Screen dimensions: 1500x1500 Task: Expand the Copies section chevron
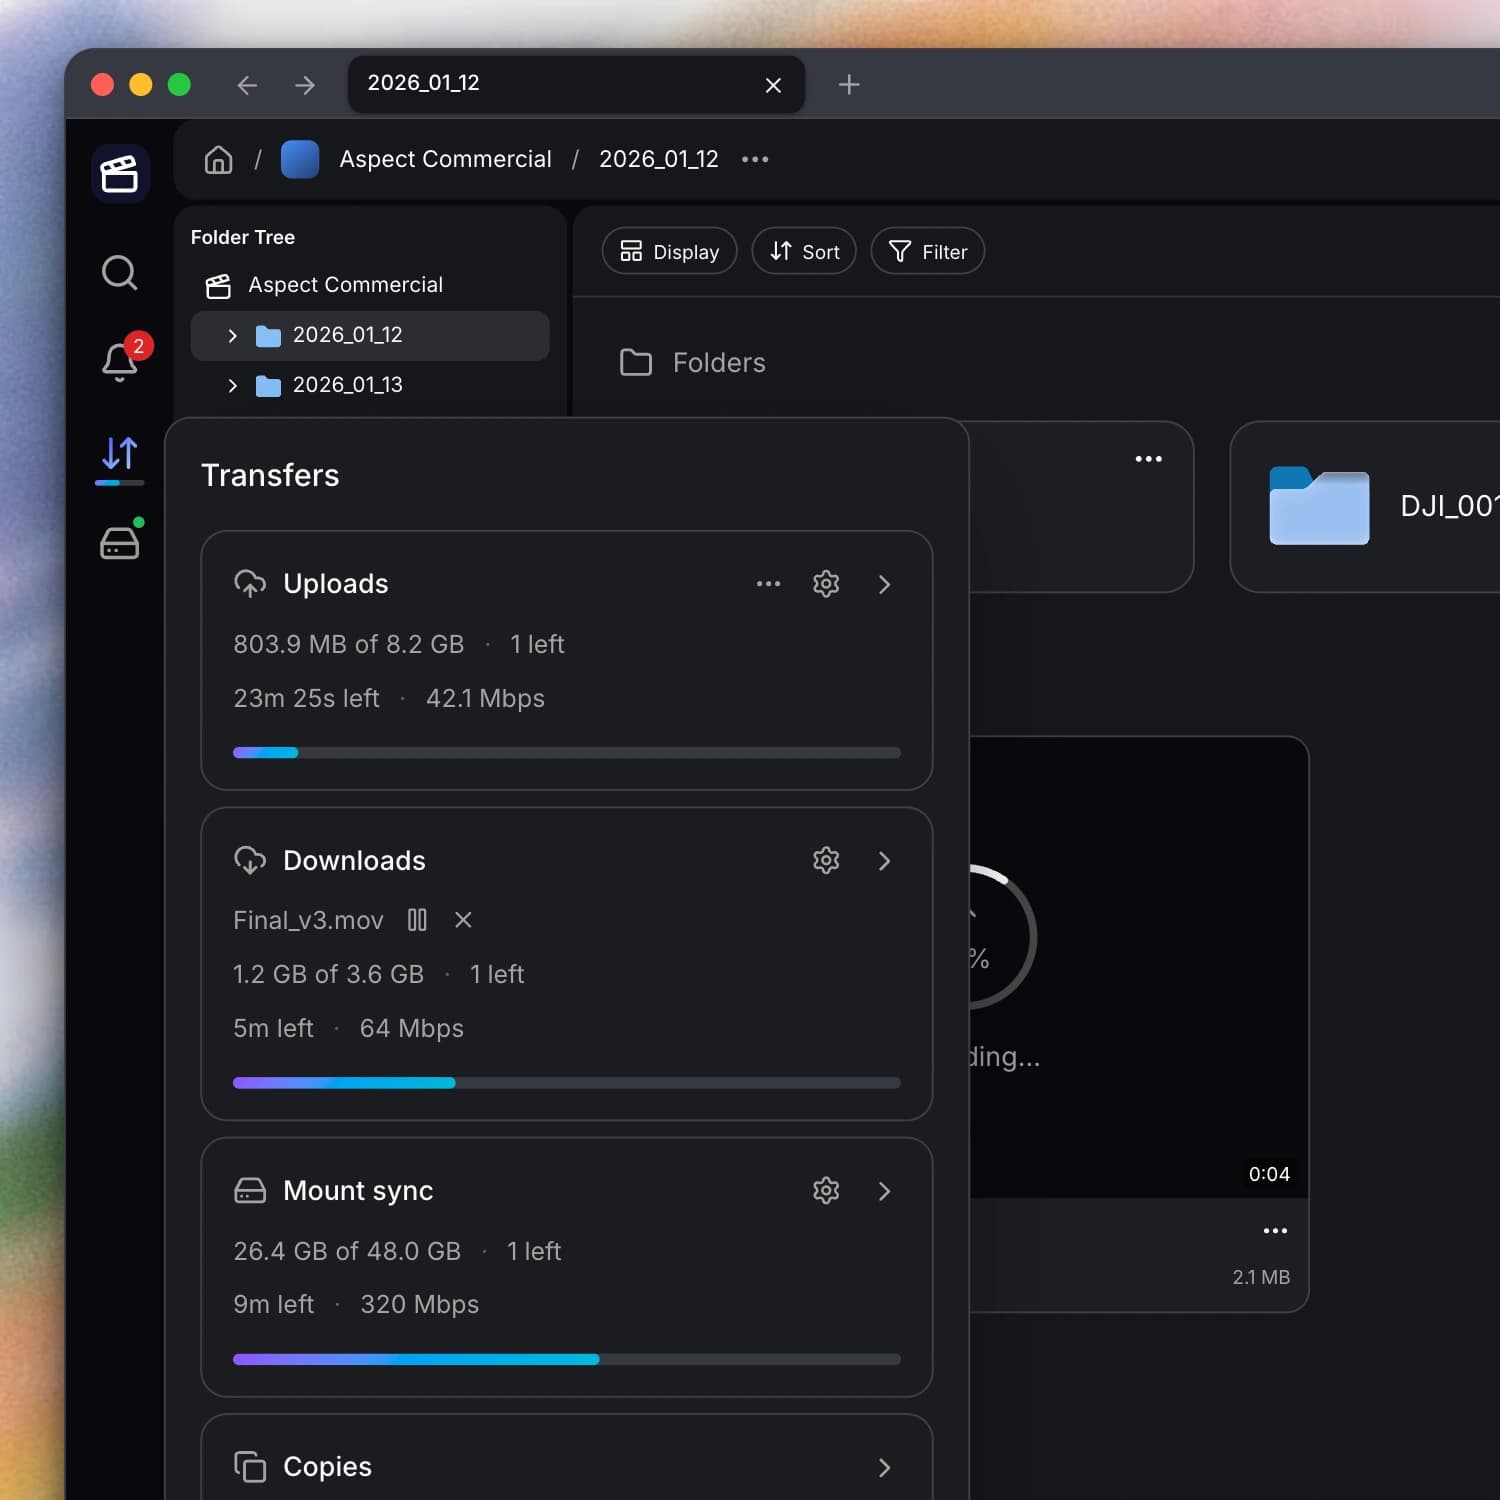[x=884, y=1468]
